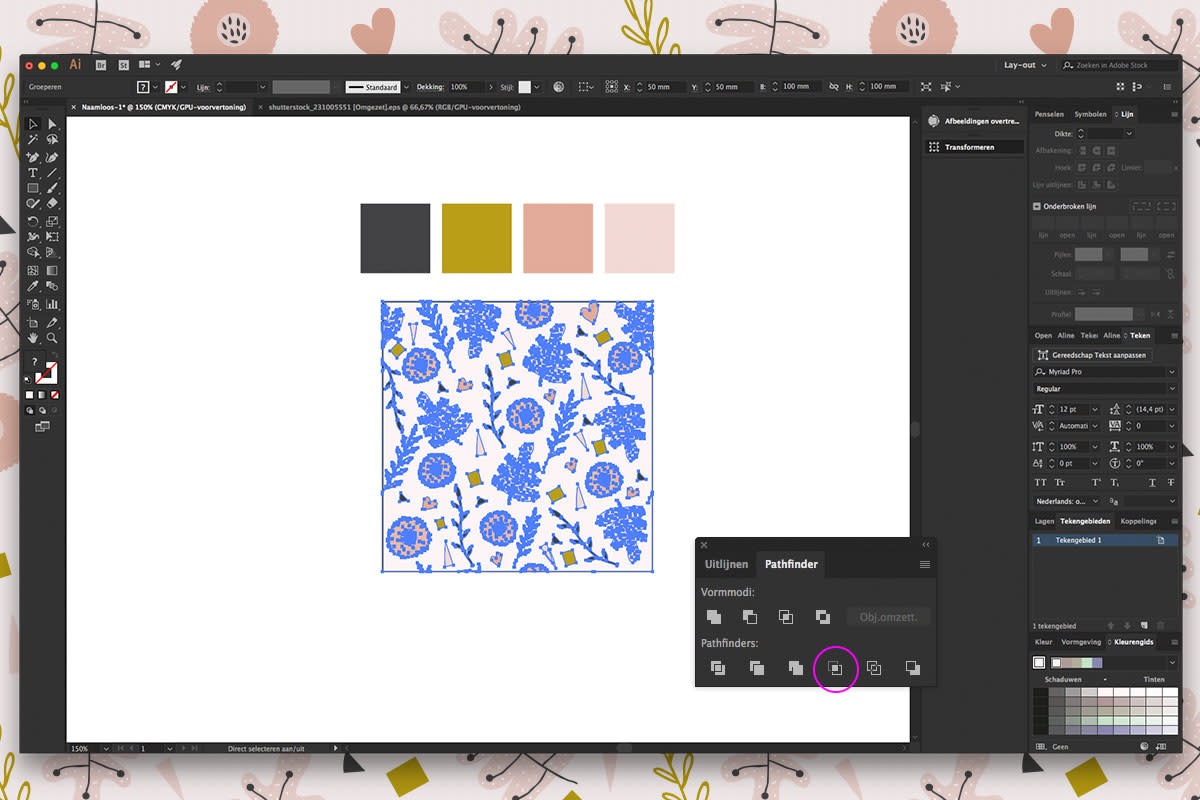Select the Scale tool
This screenshot has width=1200, height=800.
(52, 220)
